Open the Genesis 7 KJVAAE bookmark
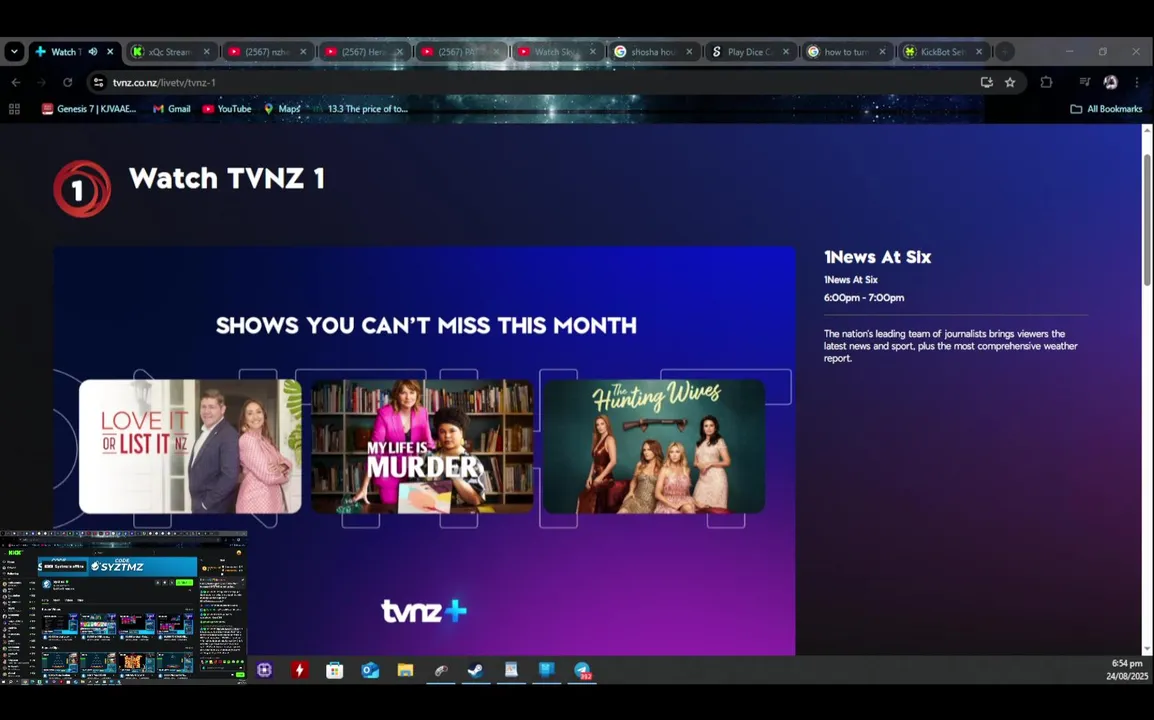Screen dimensions: 1154x720 coord(89,109)
